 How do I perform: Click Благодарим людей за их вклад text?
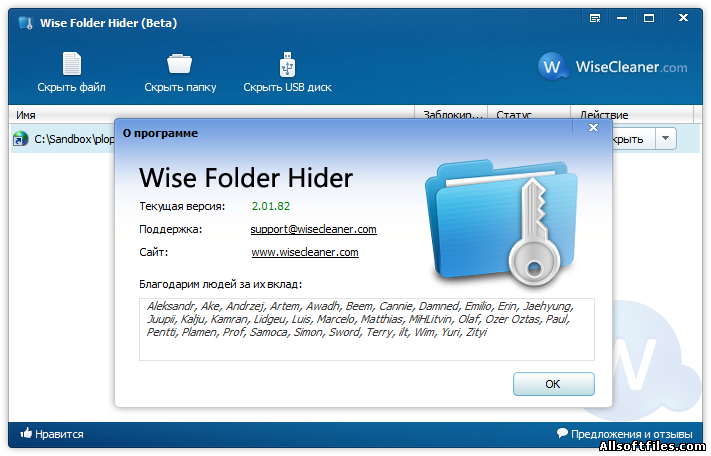click(x=220, y=284)
